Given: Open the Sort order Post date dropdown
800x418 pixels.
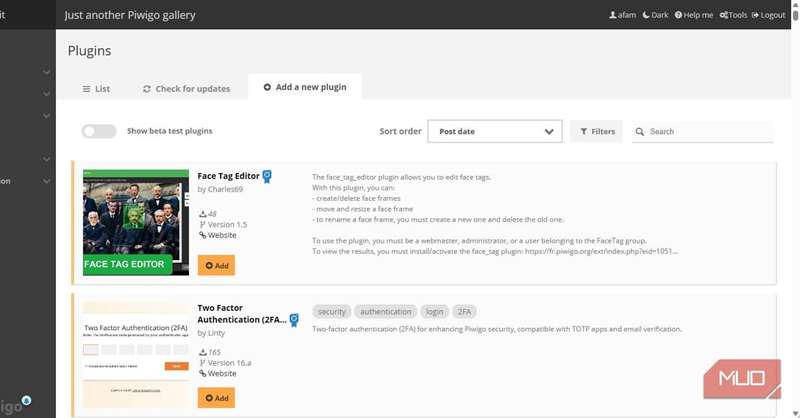Looking at the screenshot, I should [494, 132].
